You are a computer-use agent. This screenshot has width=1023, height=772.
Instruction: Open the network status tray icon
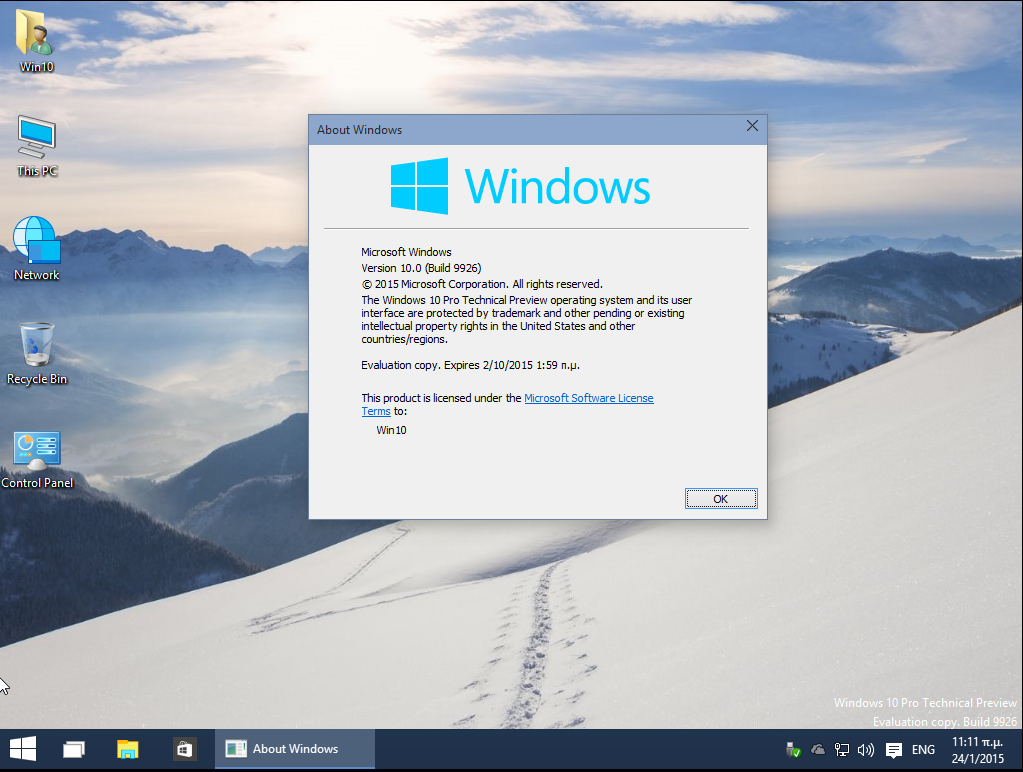(x=842, y=750)
